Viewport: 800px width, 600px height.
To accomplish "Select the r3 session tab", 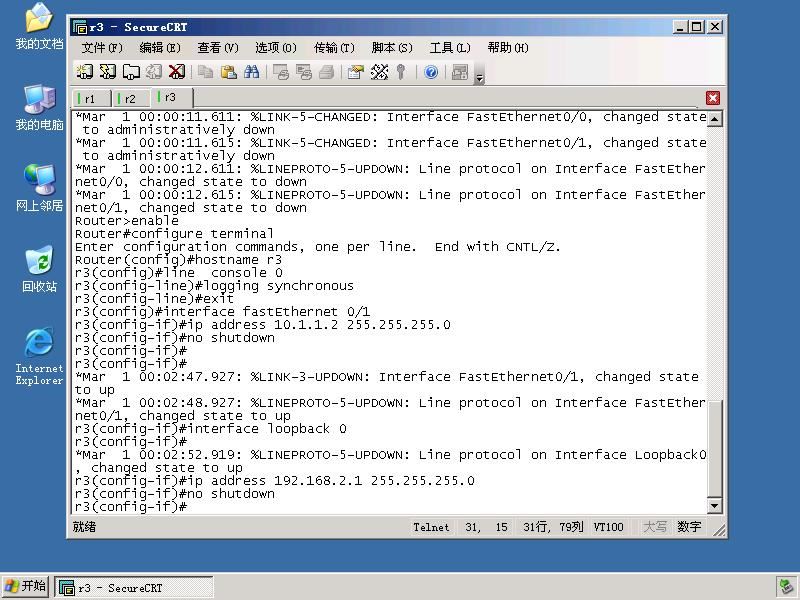I will click(170, 97).
